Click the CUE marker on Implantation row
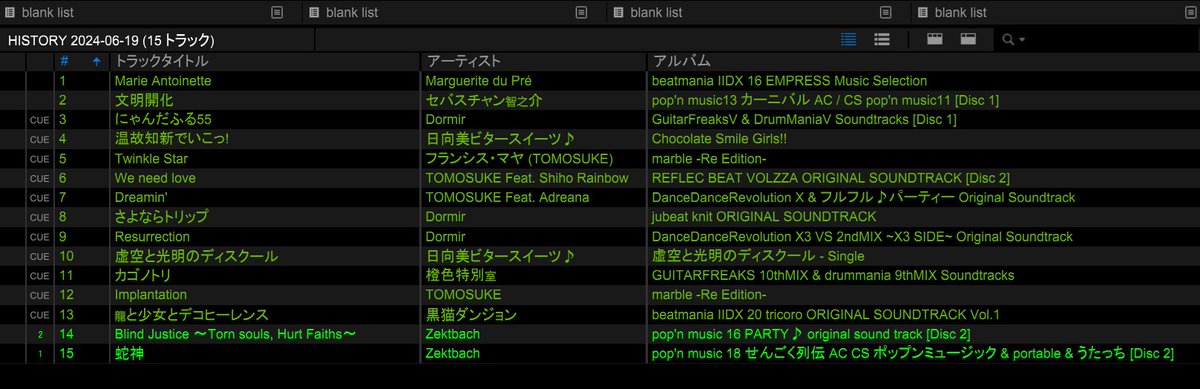This screenshot has height=389, width=1200. click(40, 296)
